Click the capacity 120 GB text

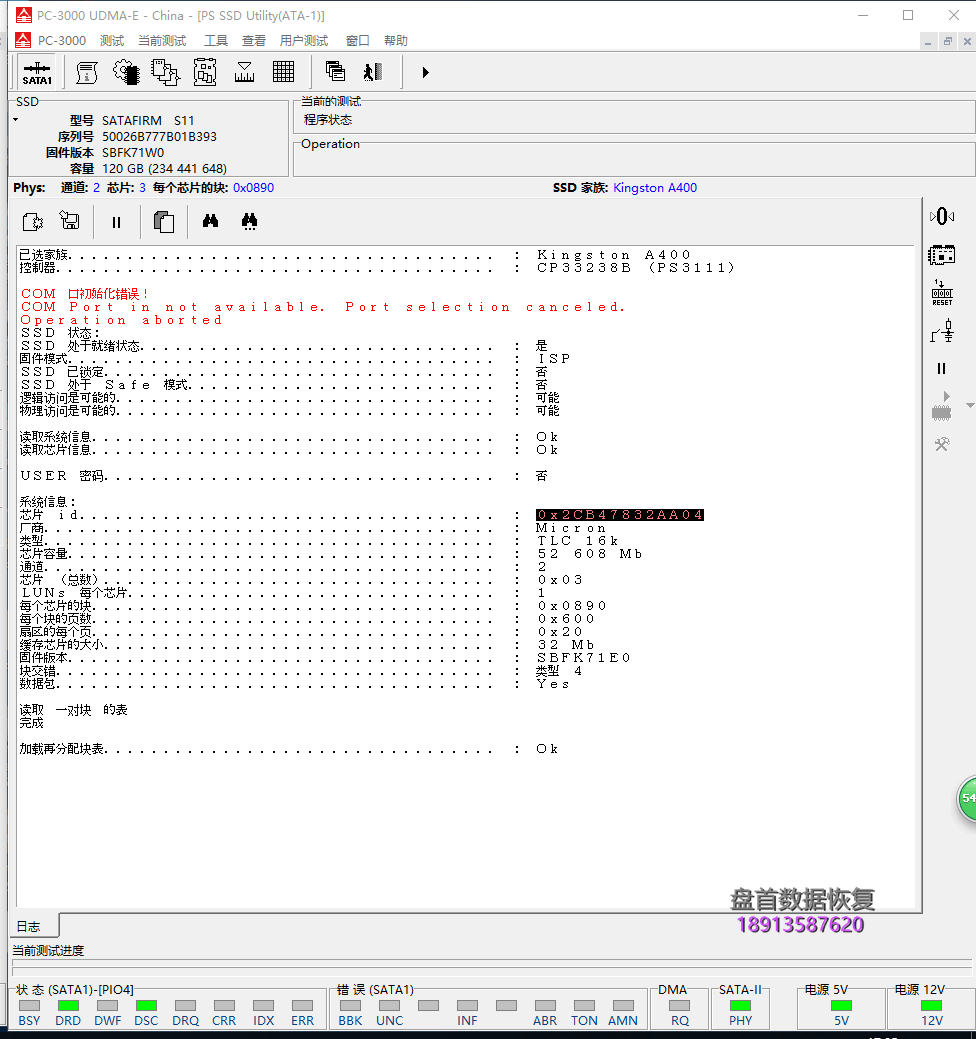164,168
